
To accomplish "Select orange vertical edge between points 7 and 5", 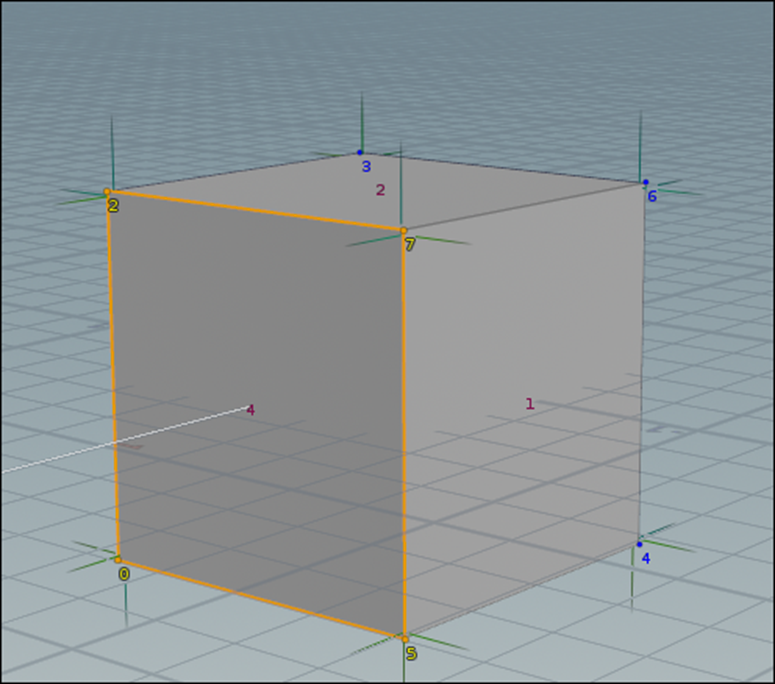I will 404,435.
